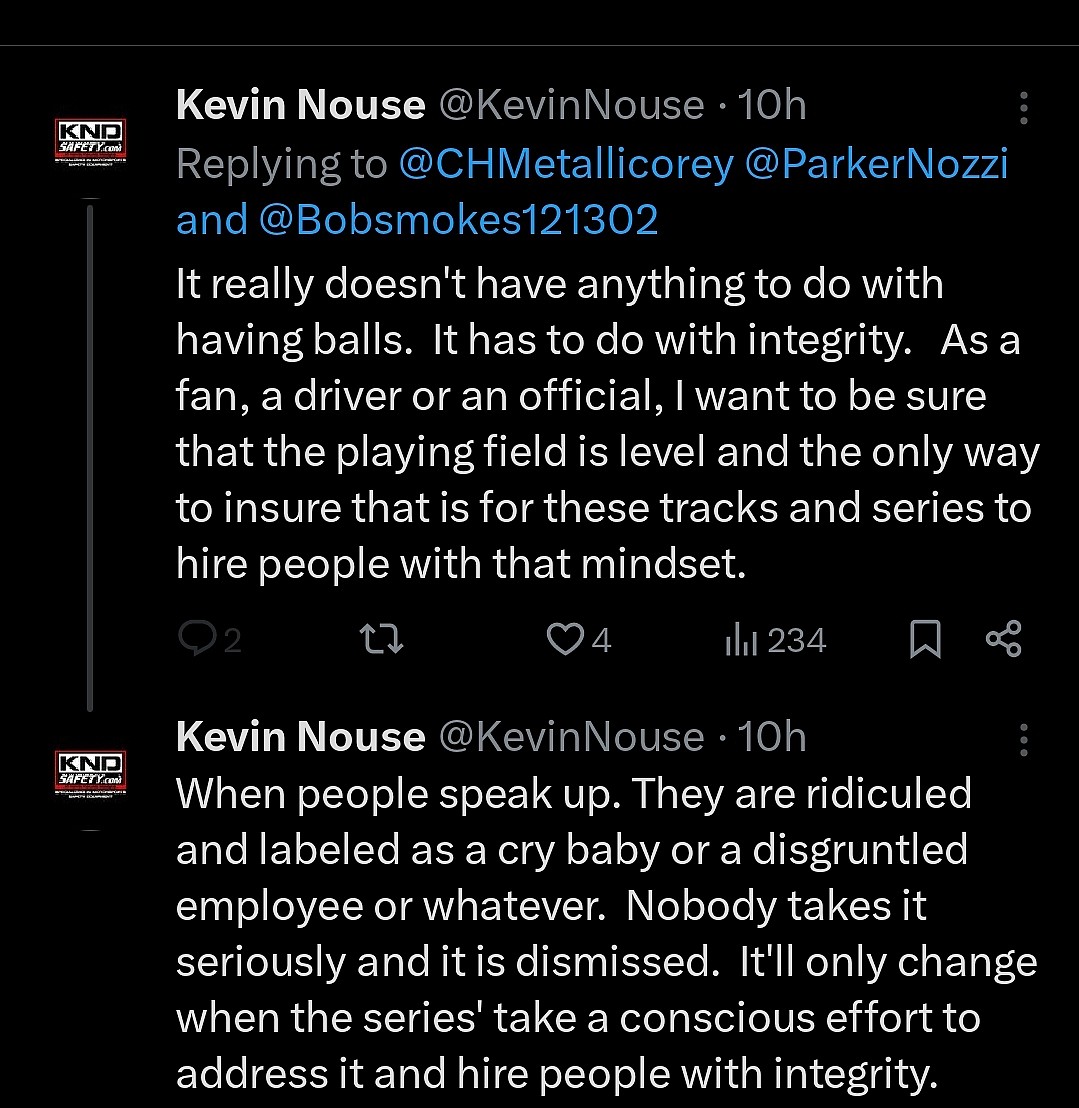This screenshot has height=1108, width=1079.
Task: Visit the @CHMetallicorey profile mention
Action: click(566, 164)
